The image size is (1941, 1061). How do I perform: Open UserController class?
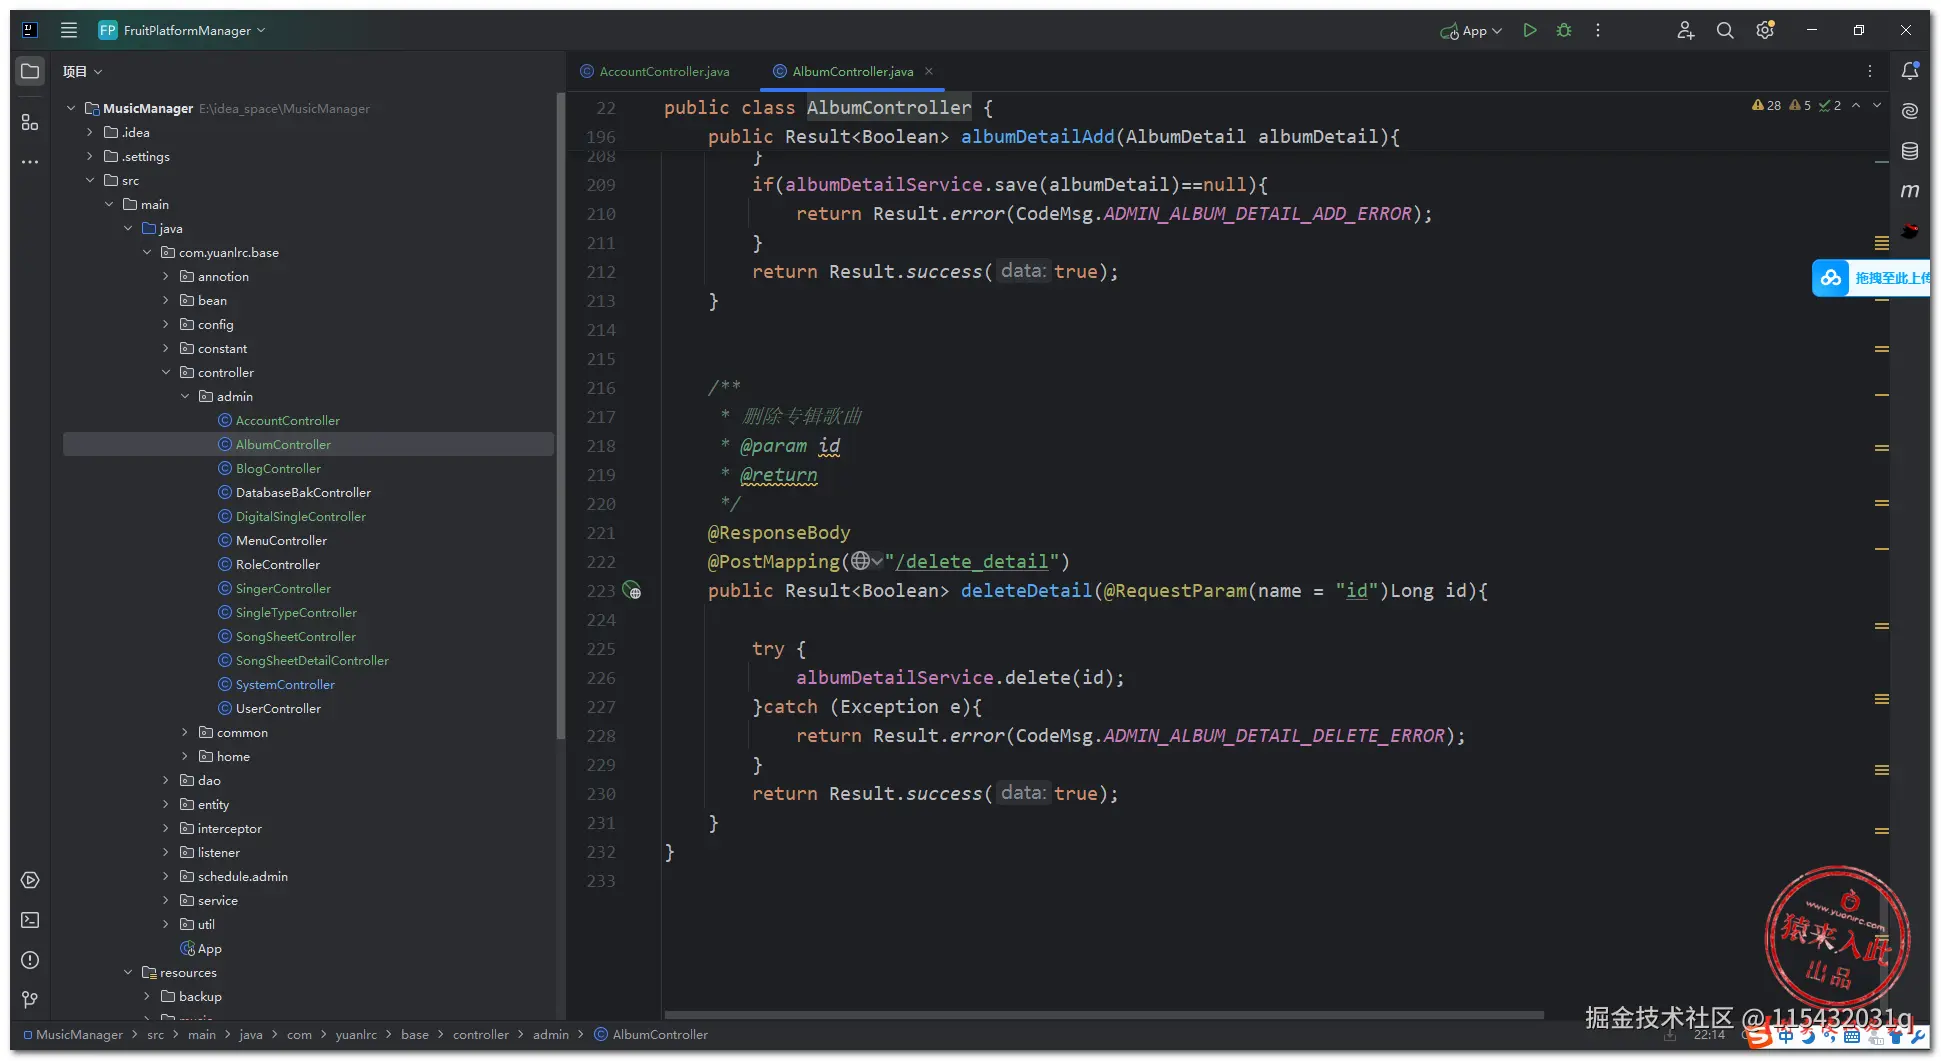point(278,708)
